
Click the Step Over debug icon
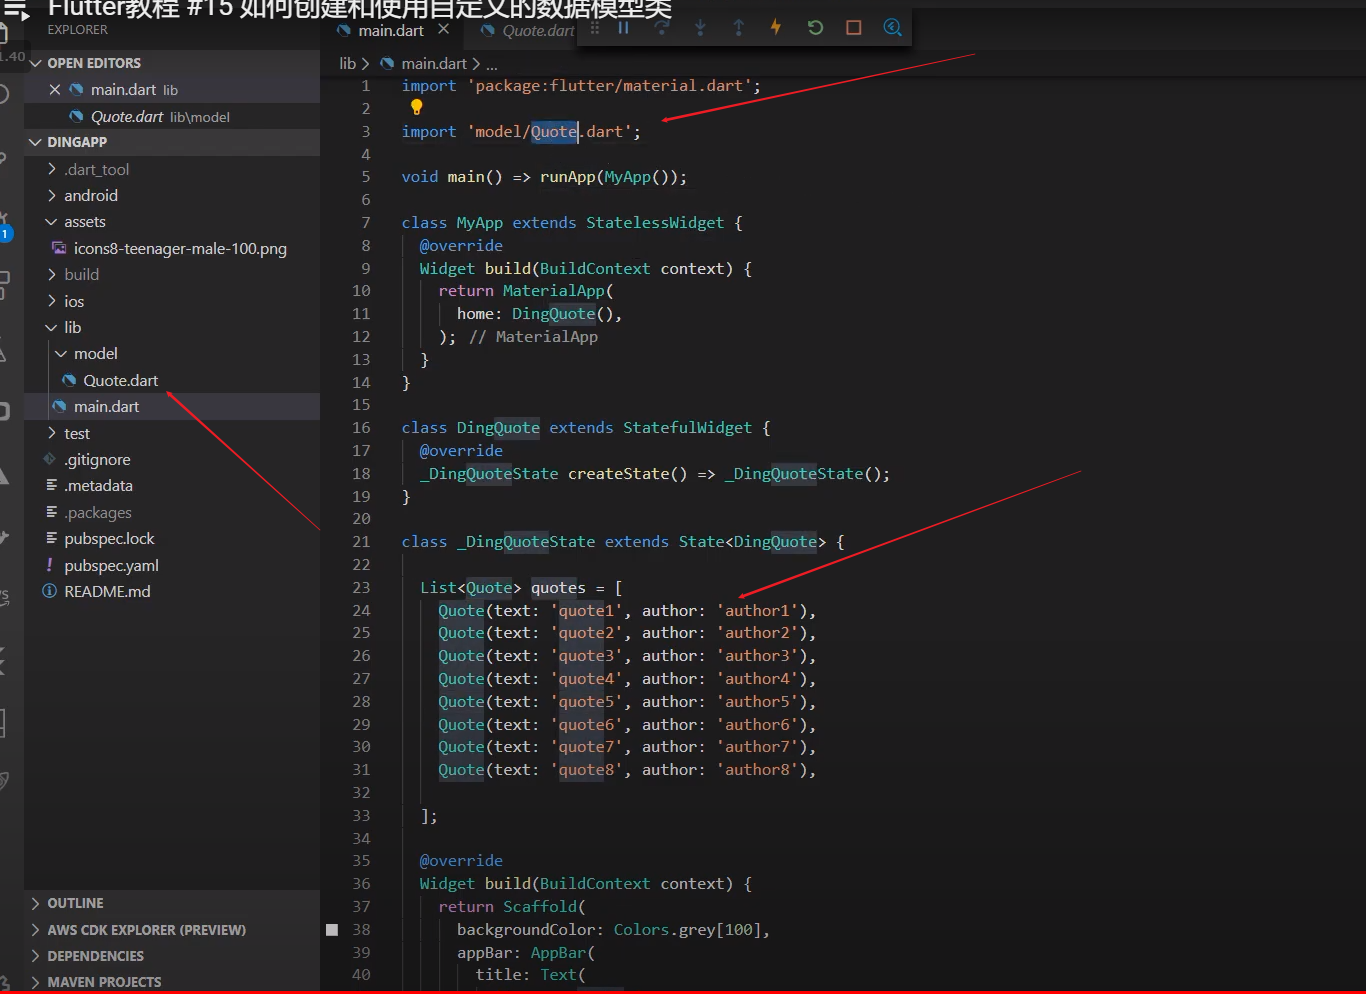point(661,28)
